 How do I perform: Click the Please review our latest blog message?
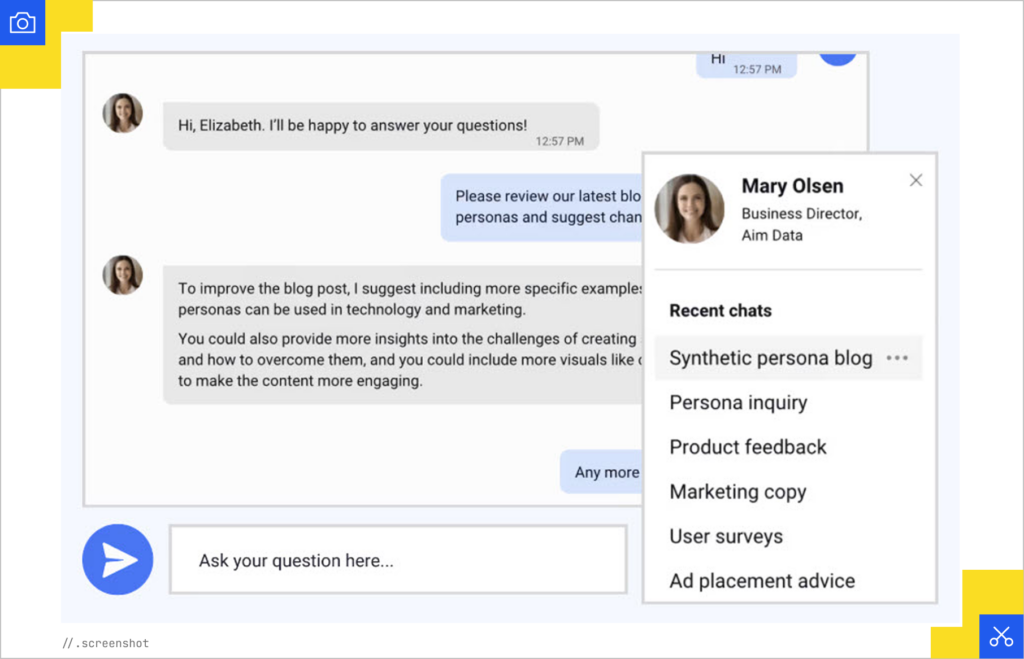[x=542, y=207]
